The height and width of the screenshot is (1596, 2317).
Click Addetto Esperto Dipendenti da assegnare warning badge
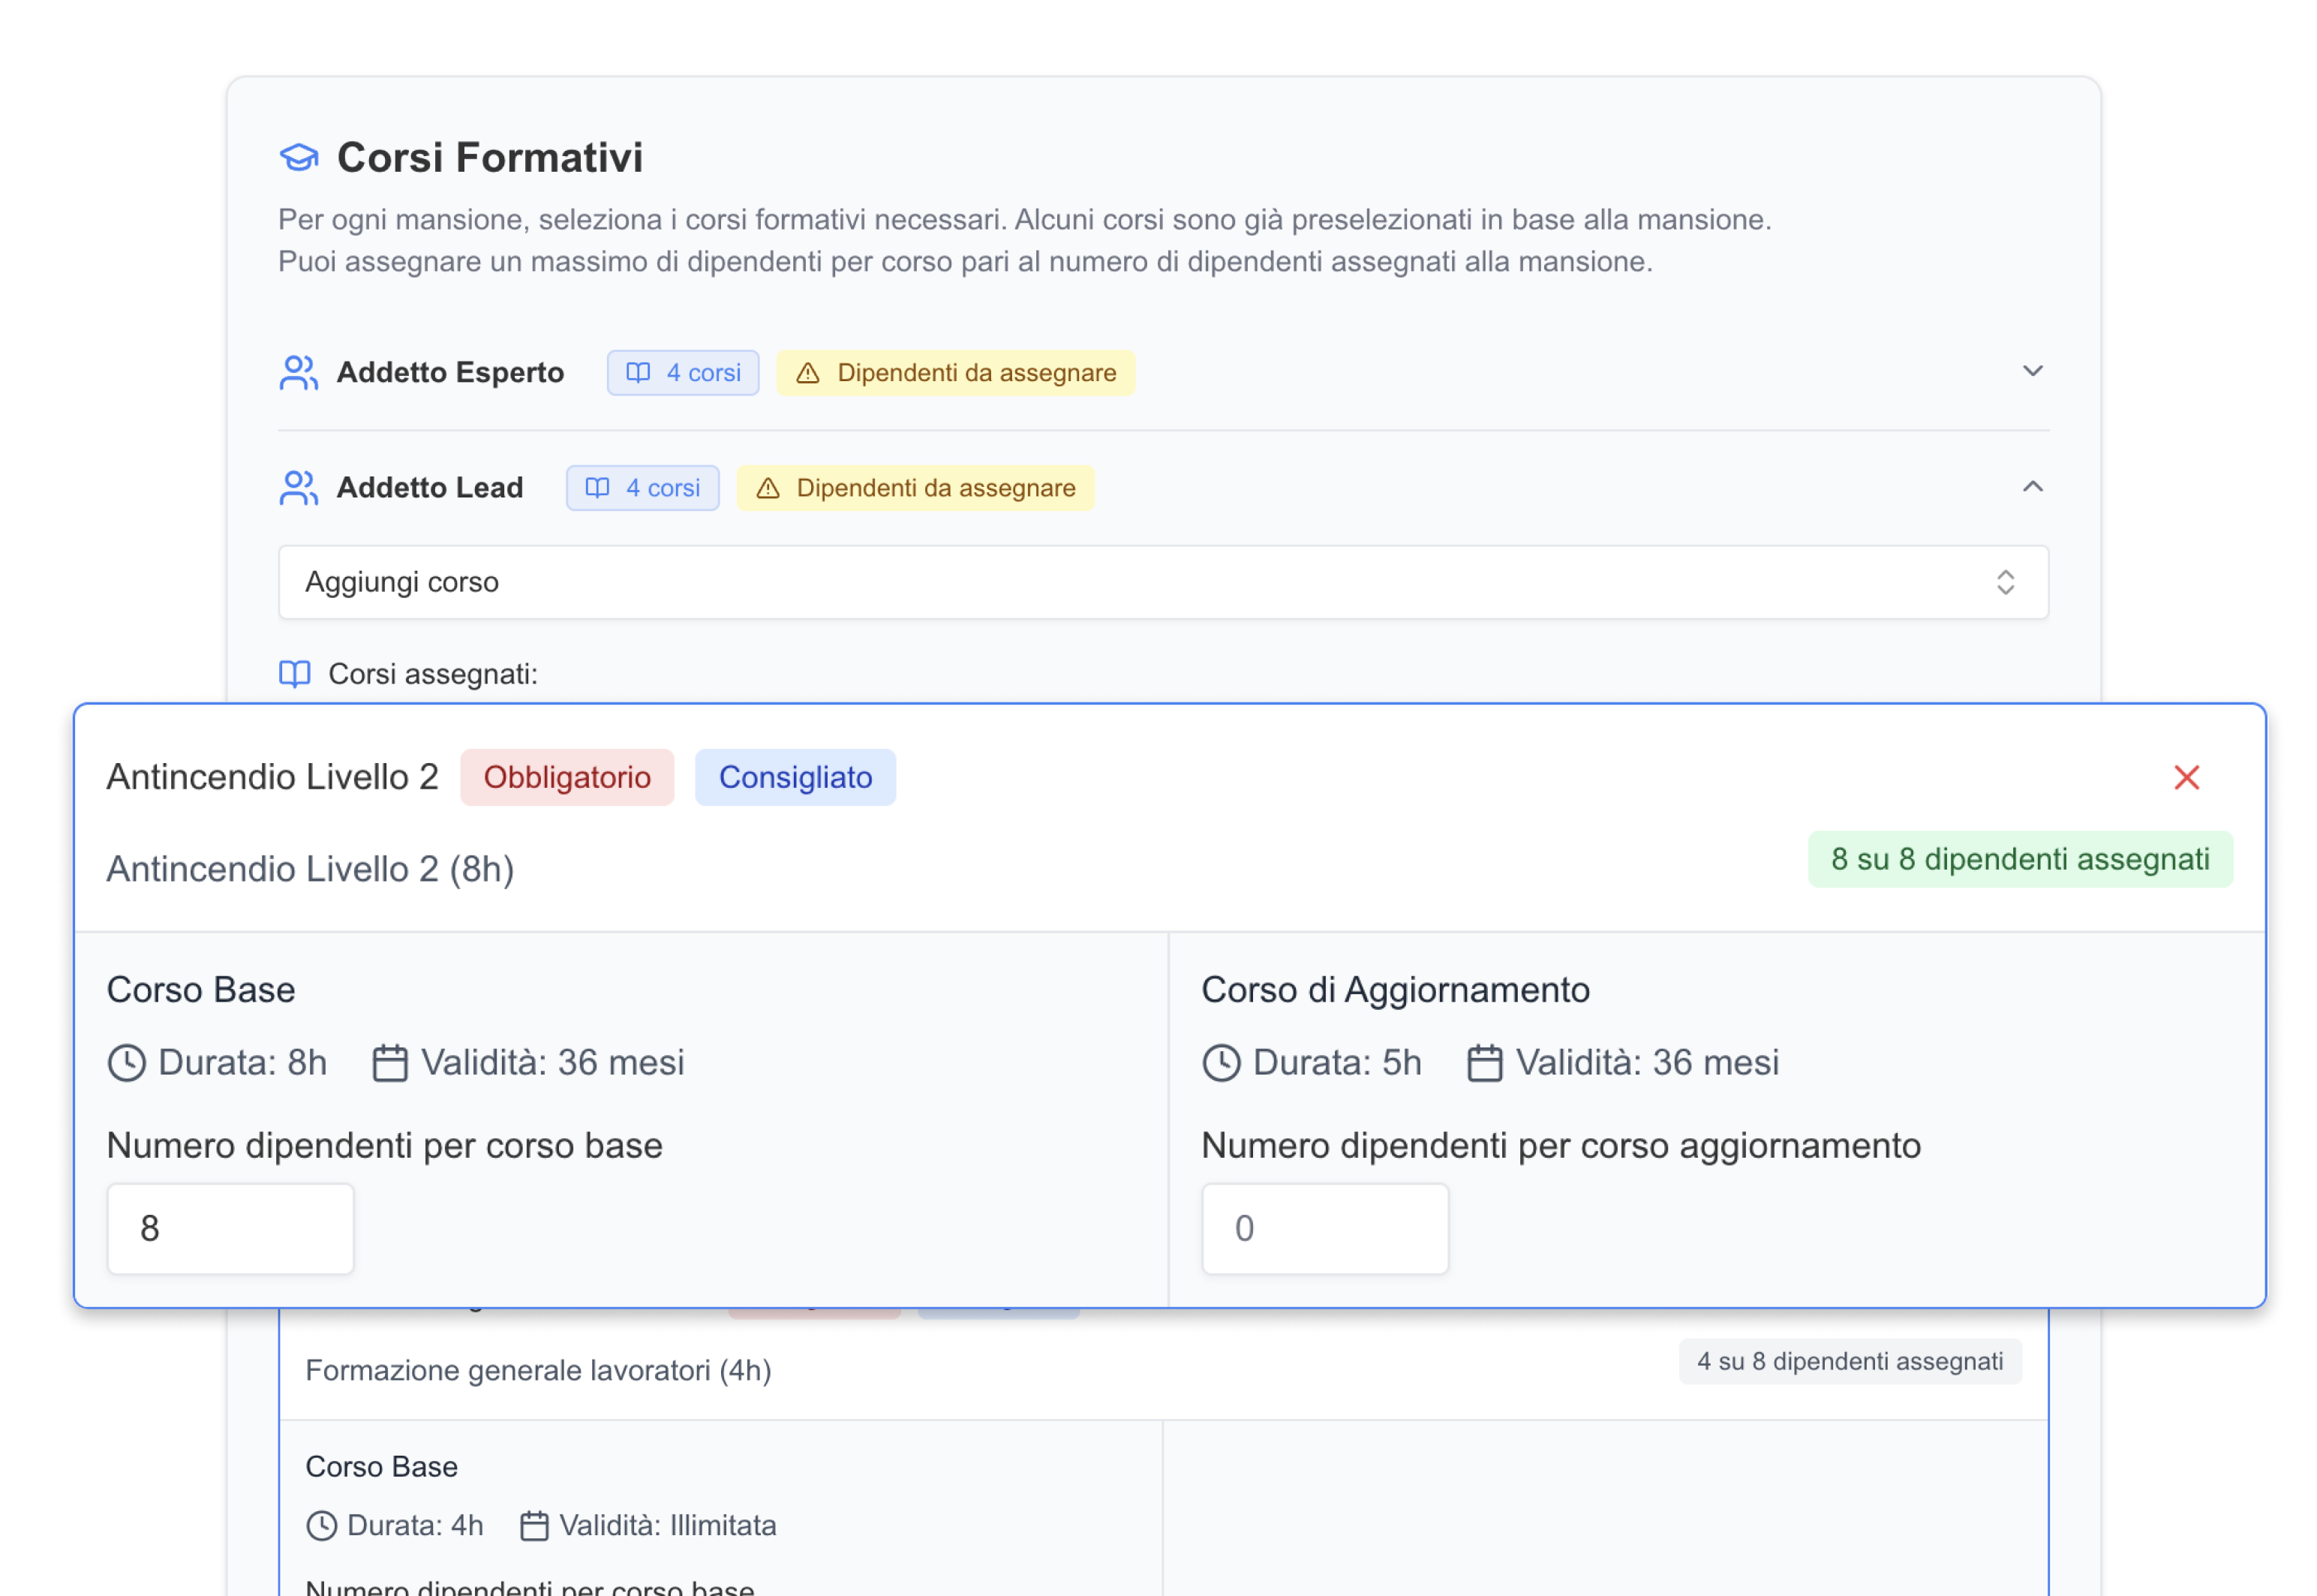(955, 373)
